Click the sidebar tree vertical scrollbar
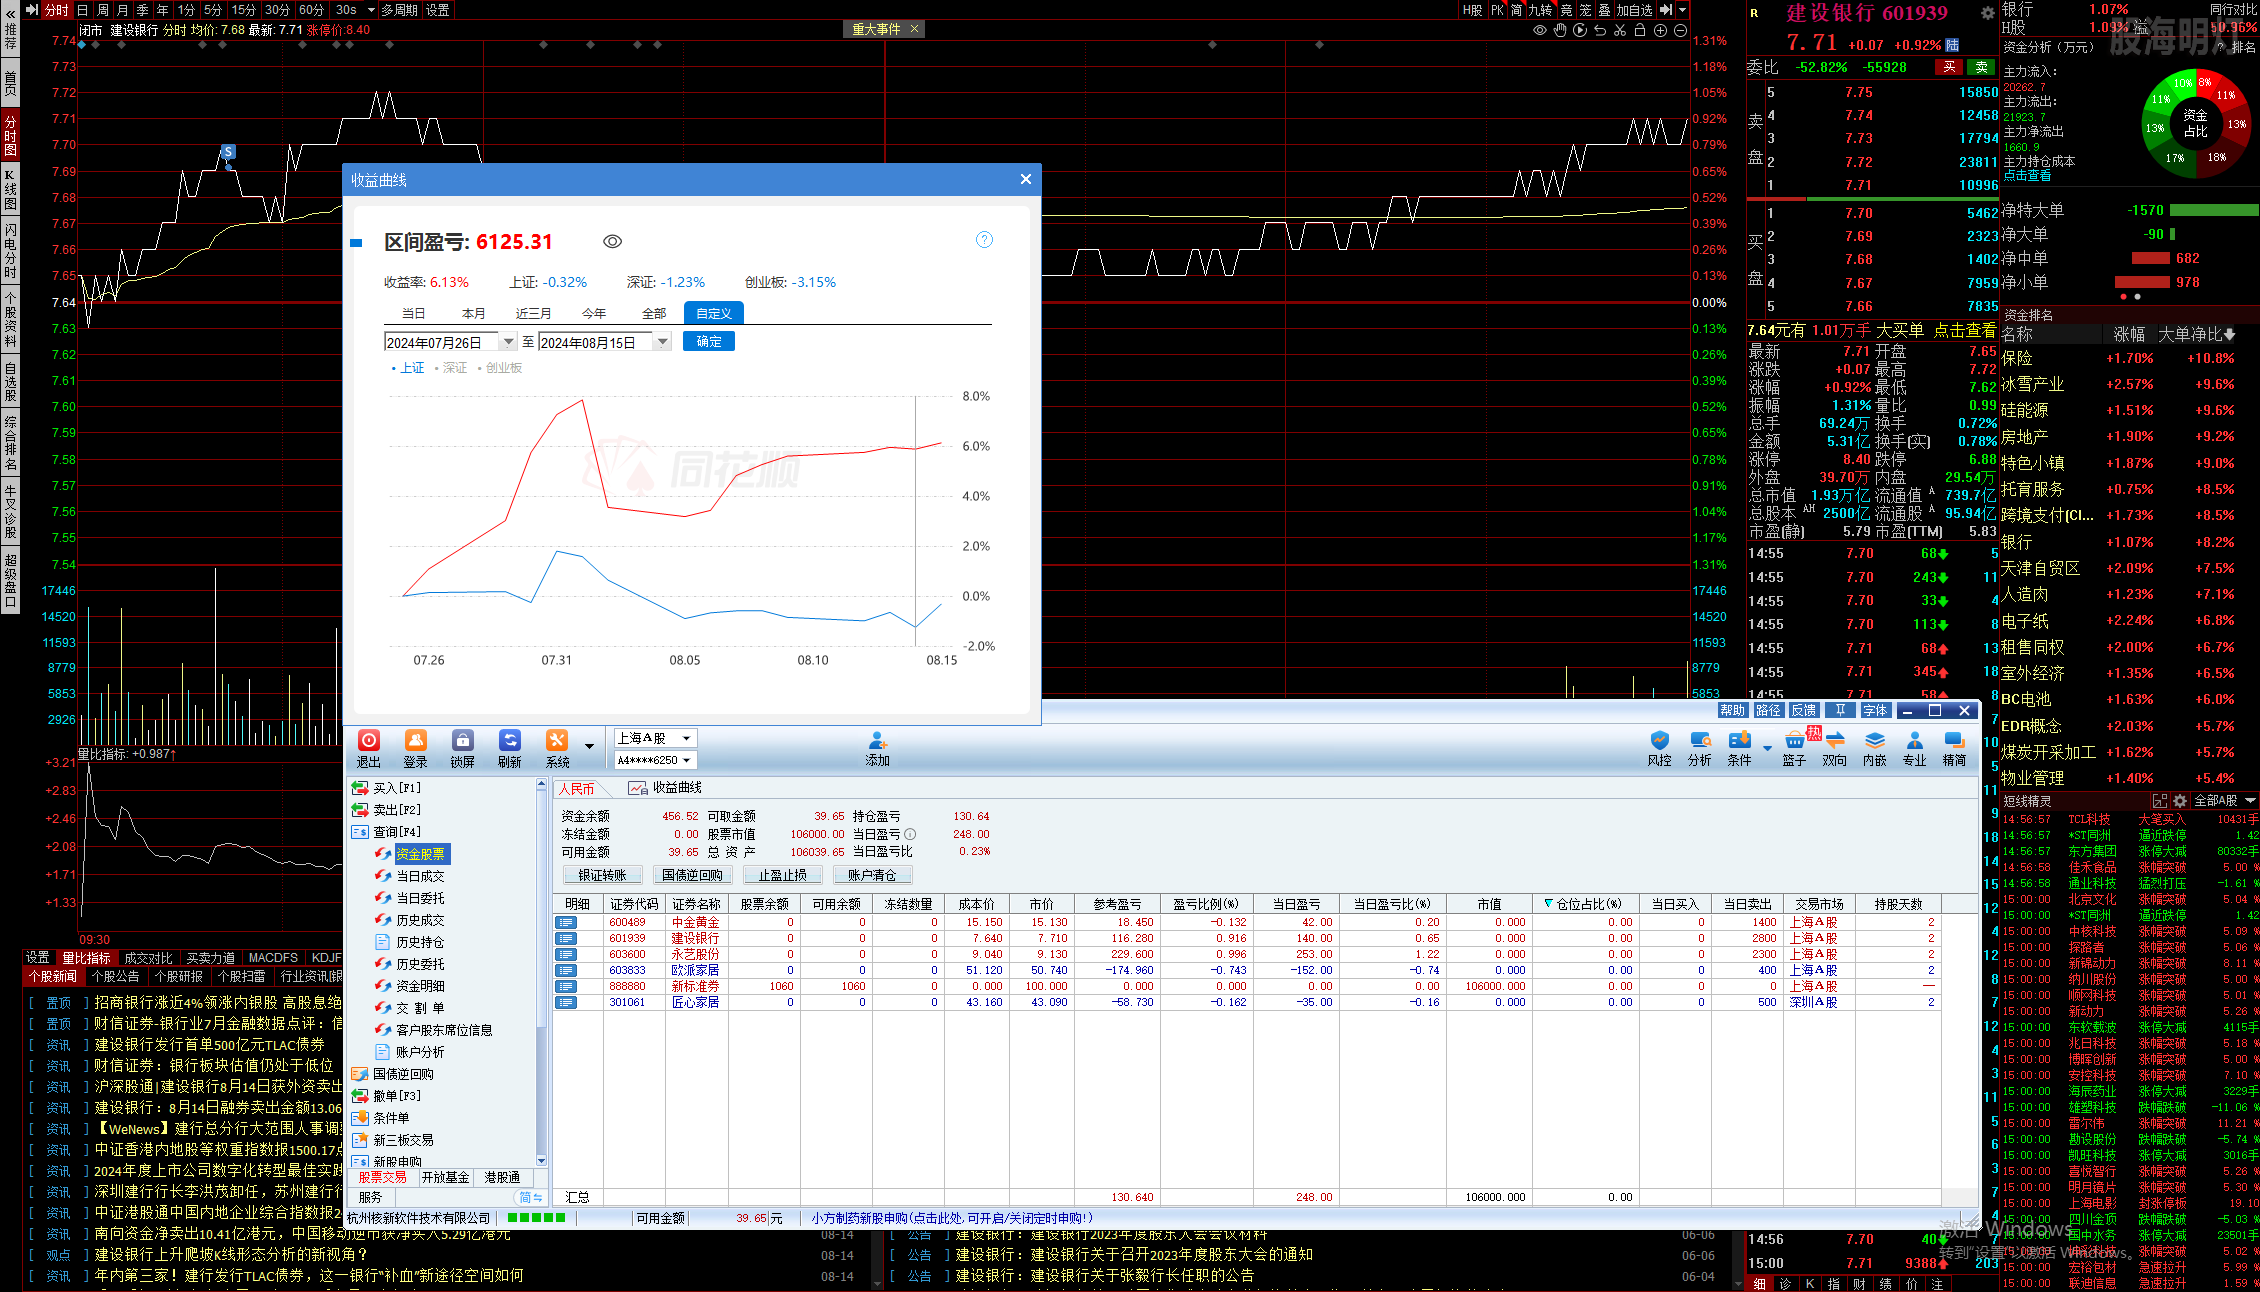The width and height of the screenshot is (2260, 1292). [542, 972]
